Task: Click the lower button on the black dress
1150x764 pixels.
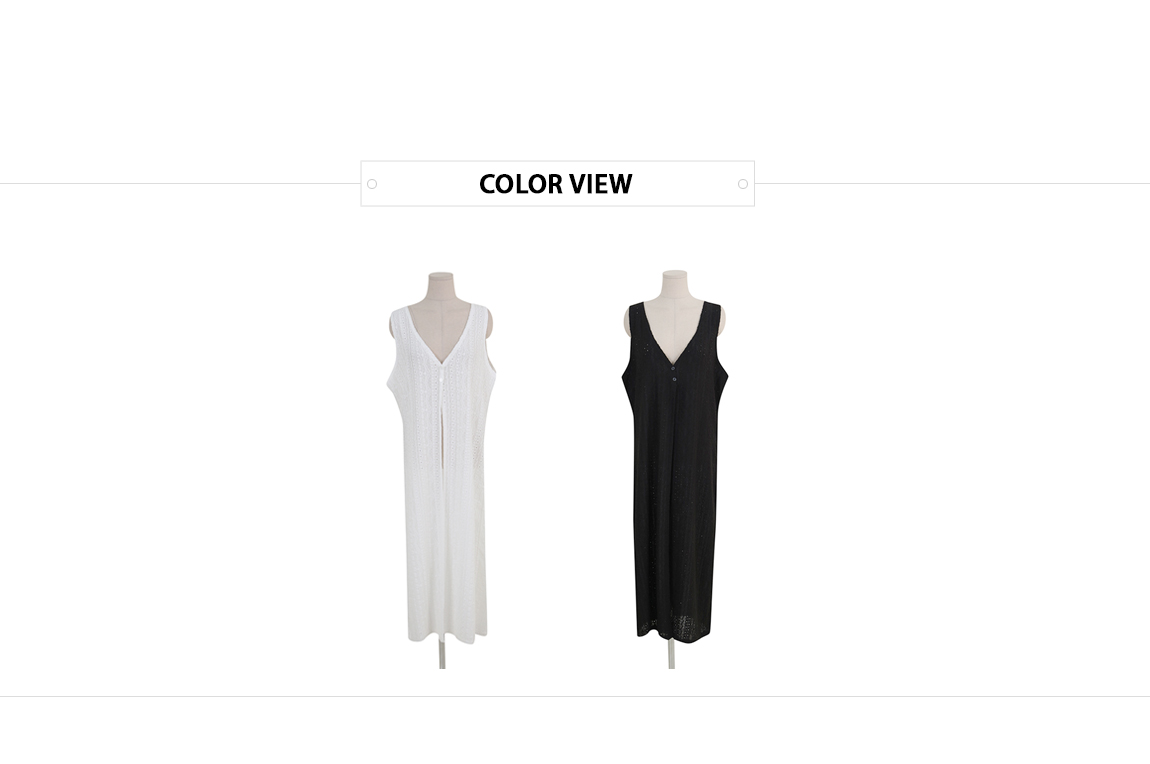Action: click(674, 379)
